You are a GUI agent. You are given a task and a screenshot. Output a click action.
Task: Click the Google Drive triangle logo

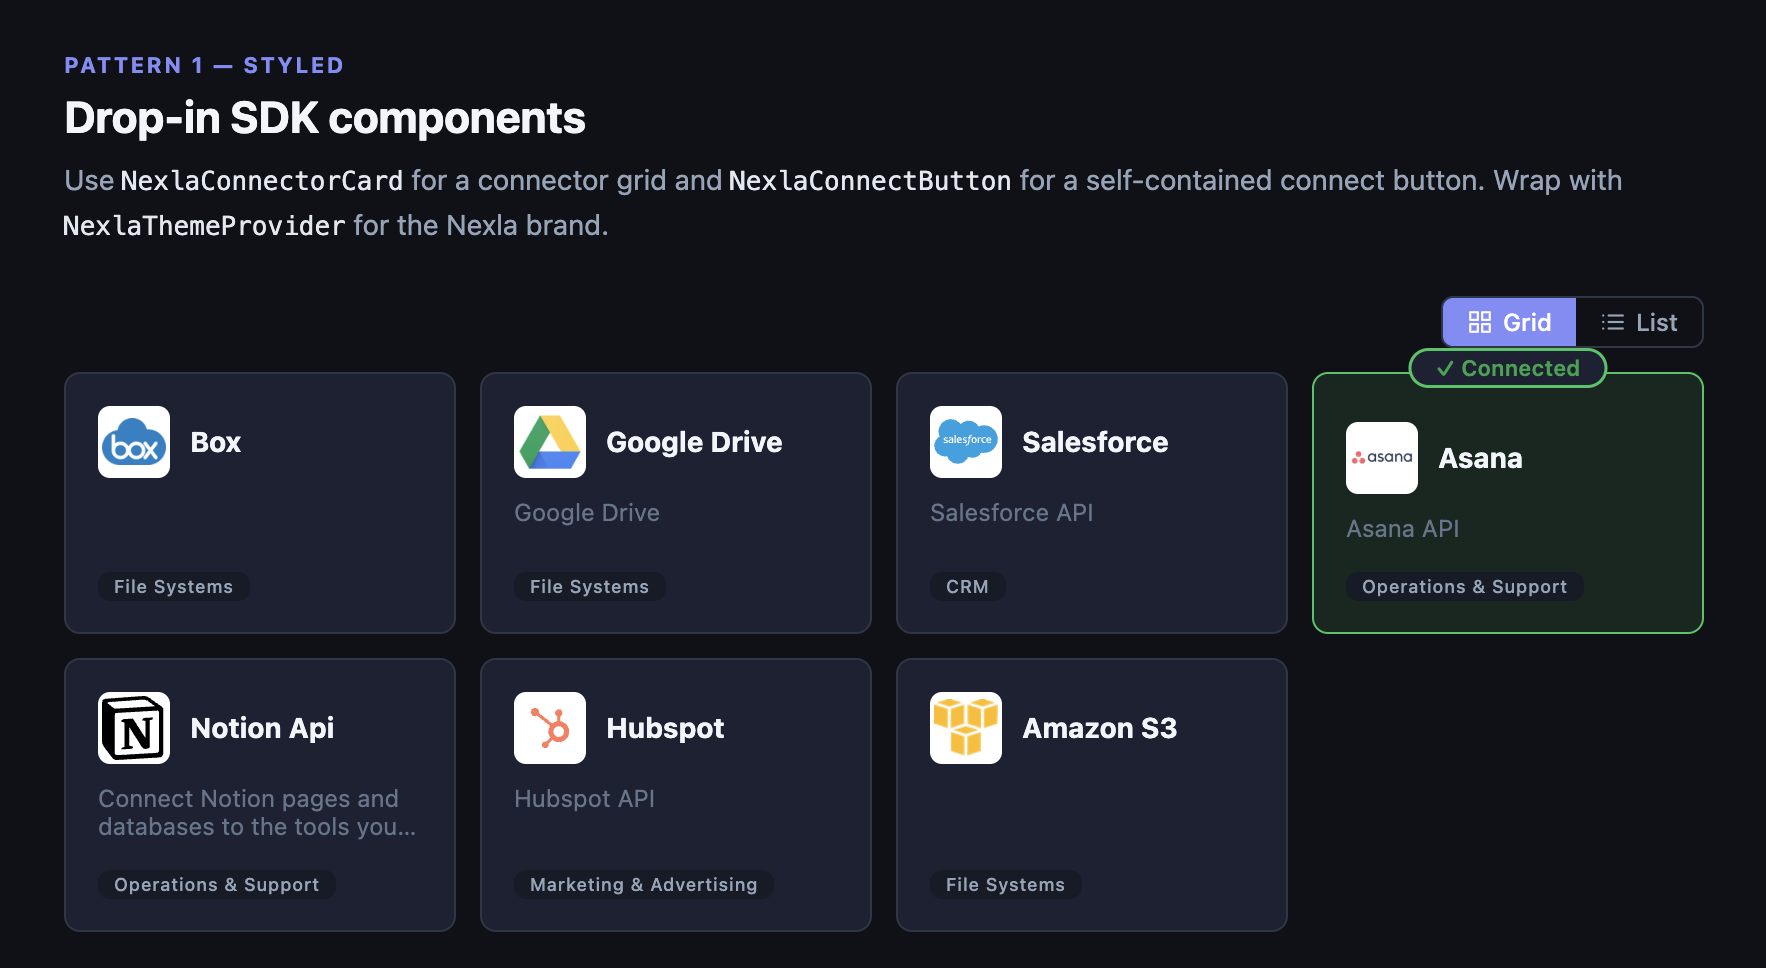coord(549,442)
